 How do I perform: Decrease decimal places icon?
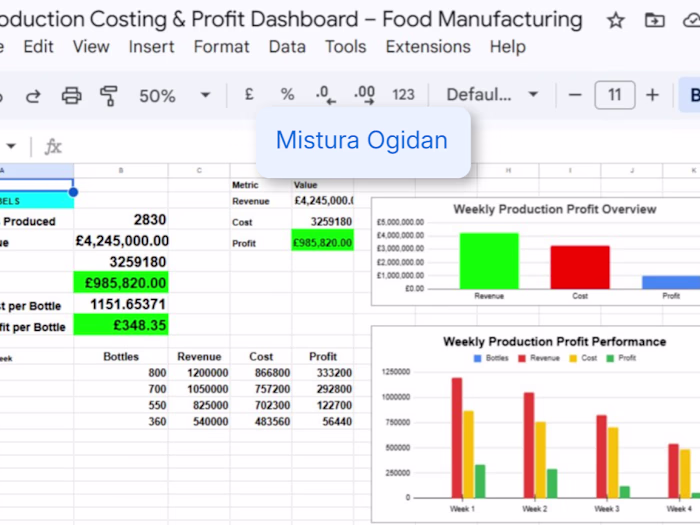tap(325, 95)
